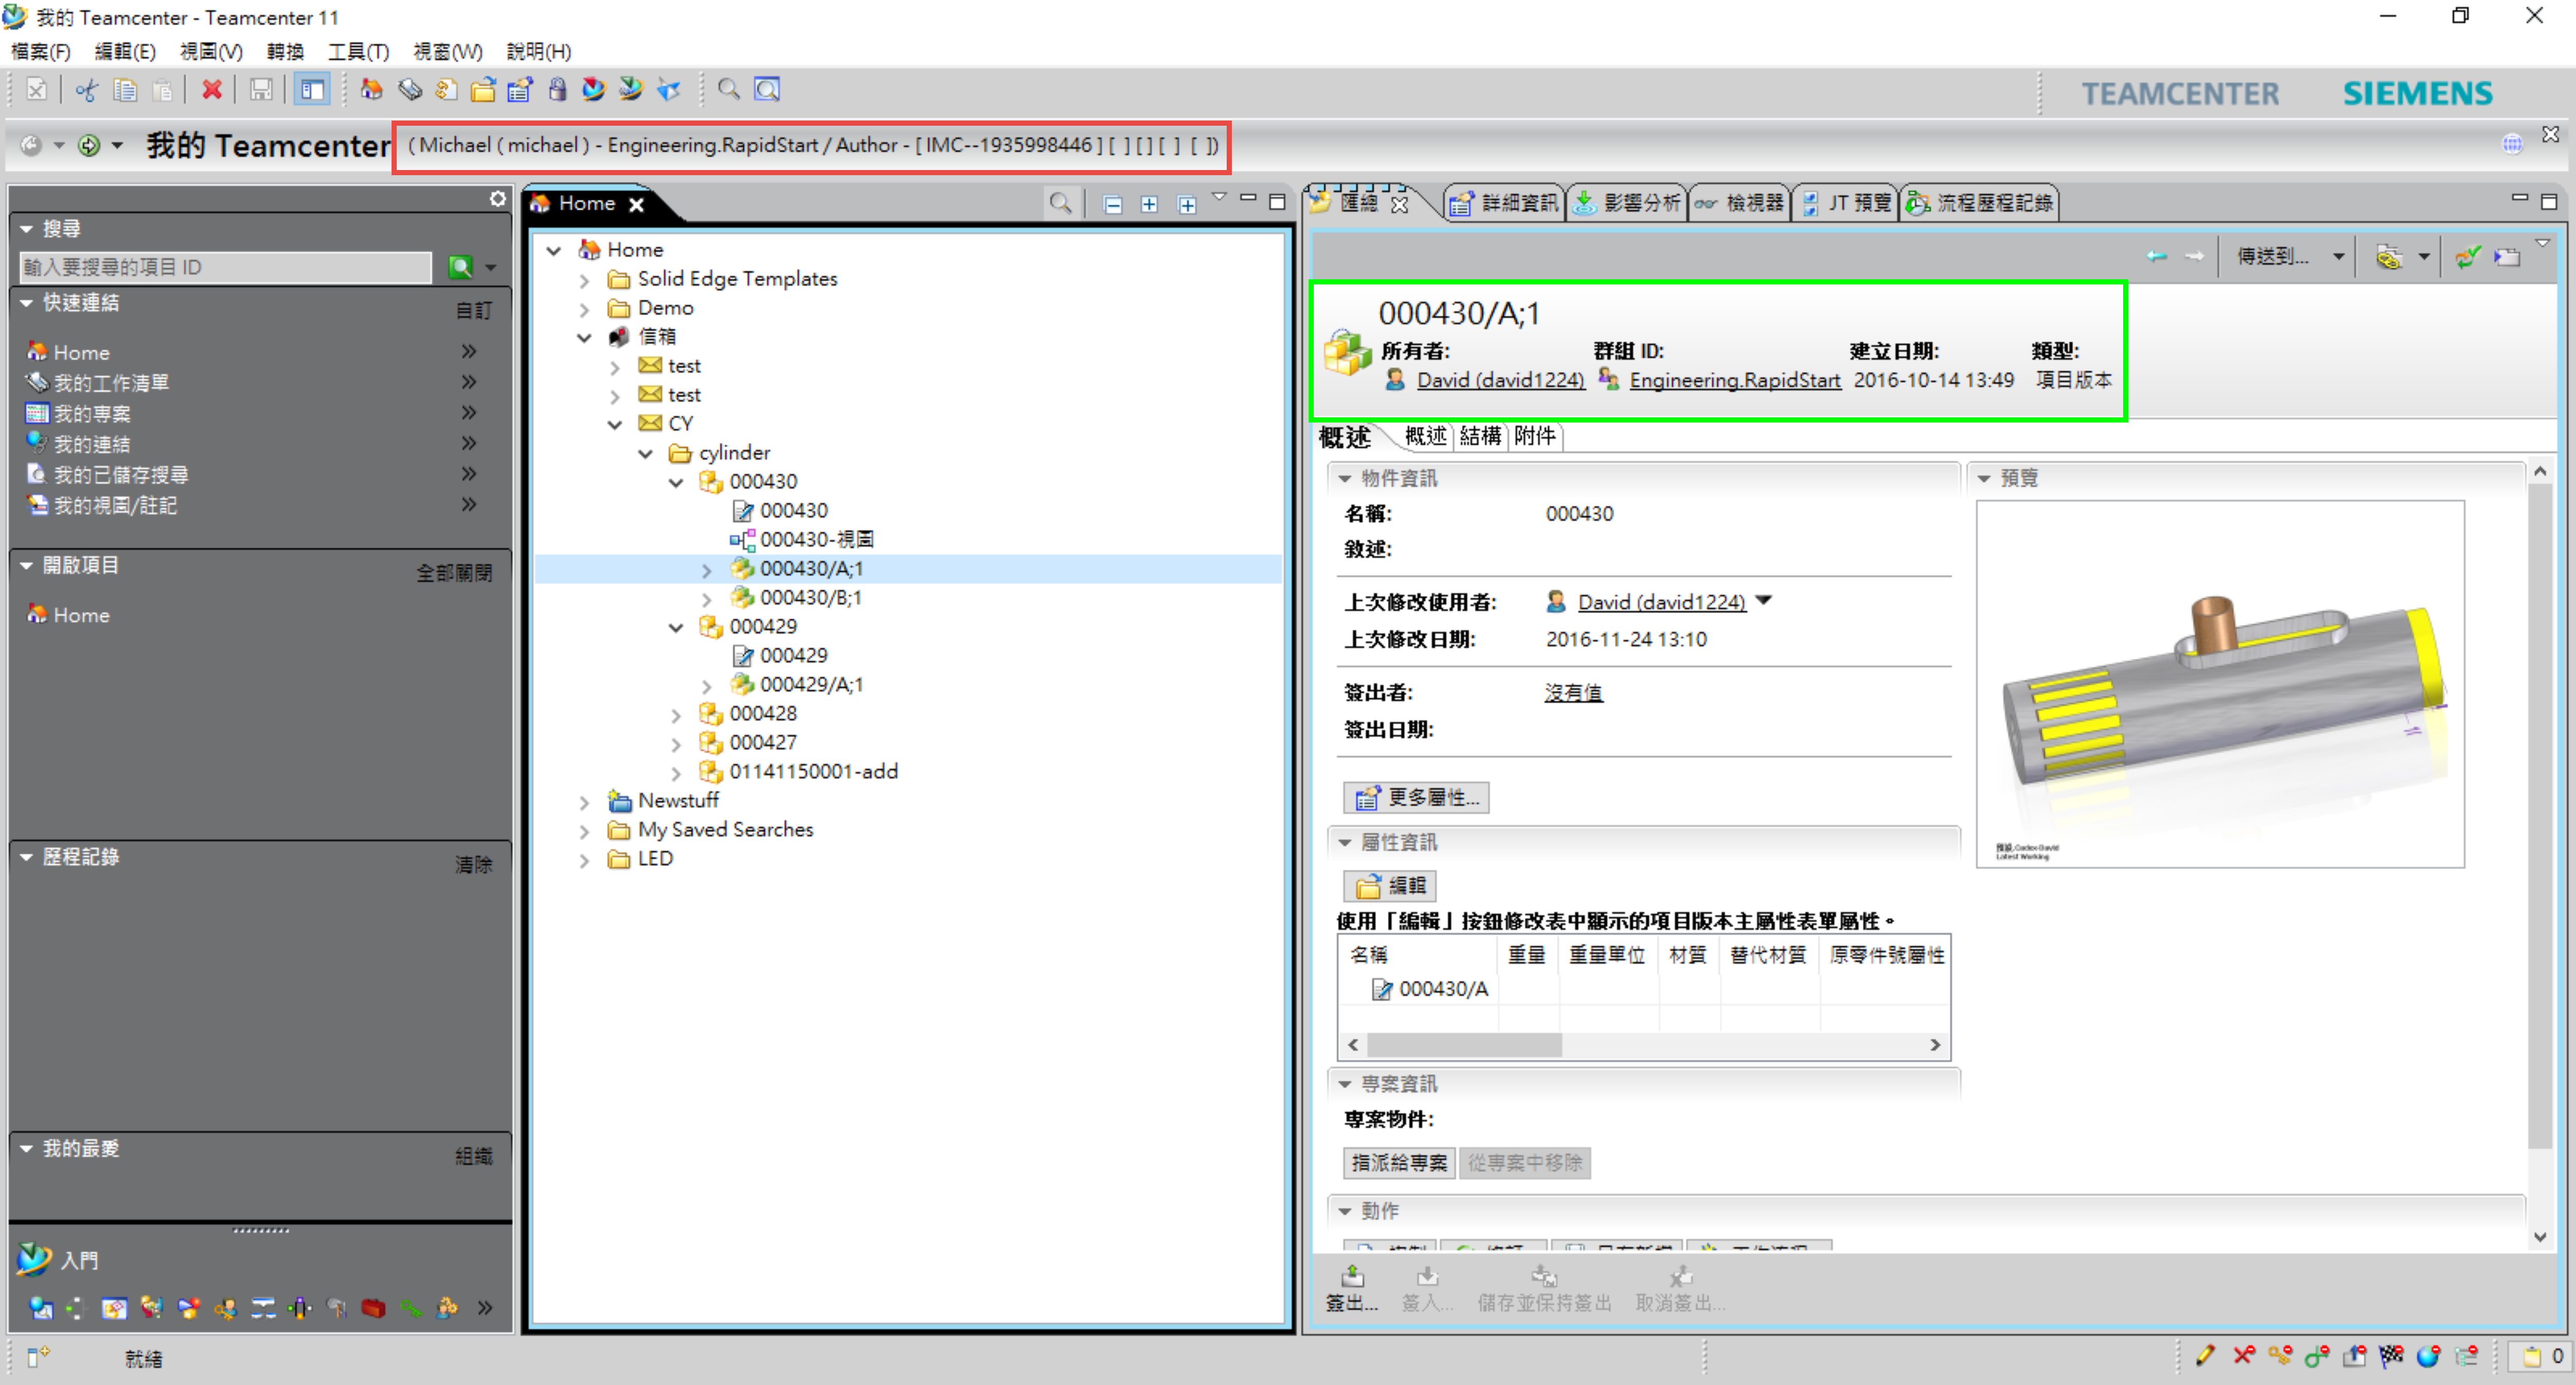Switch to the 影響分析 tab
The height and width of the screenshot is (1385, 2576).
[x=1627, y=203]
